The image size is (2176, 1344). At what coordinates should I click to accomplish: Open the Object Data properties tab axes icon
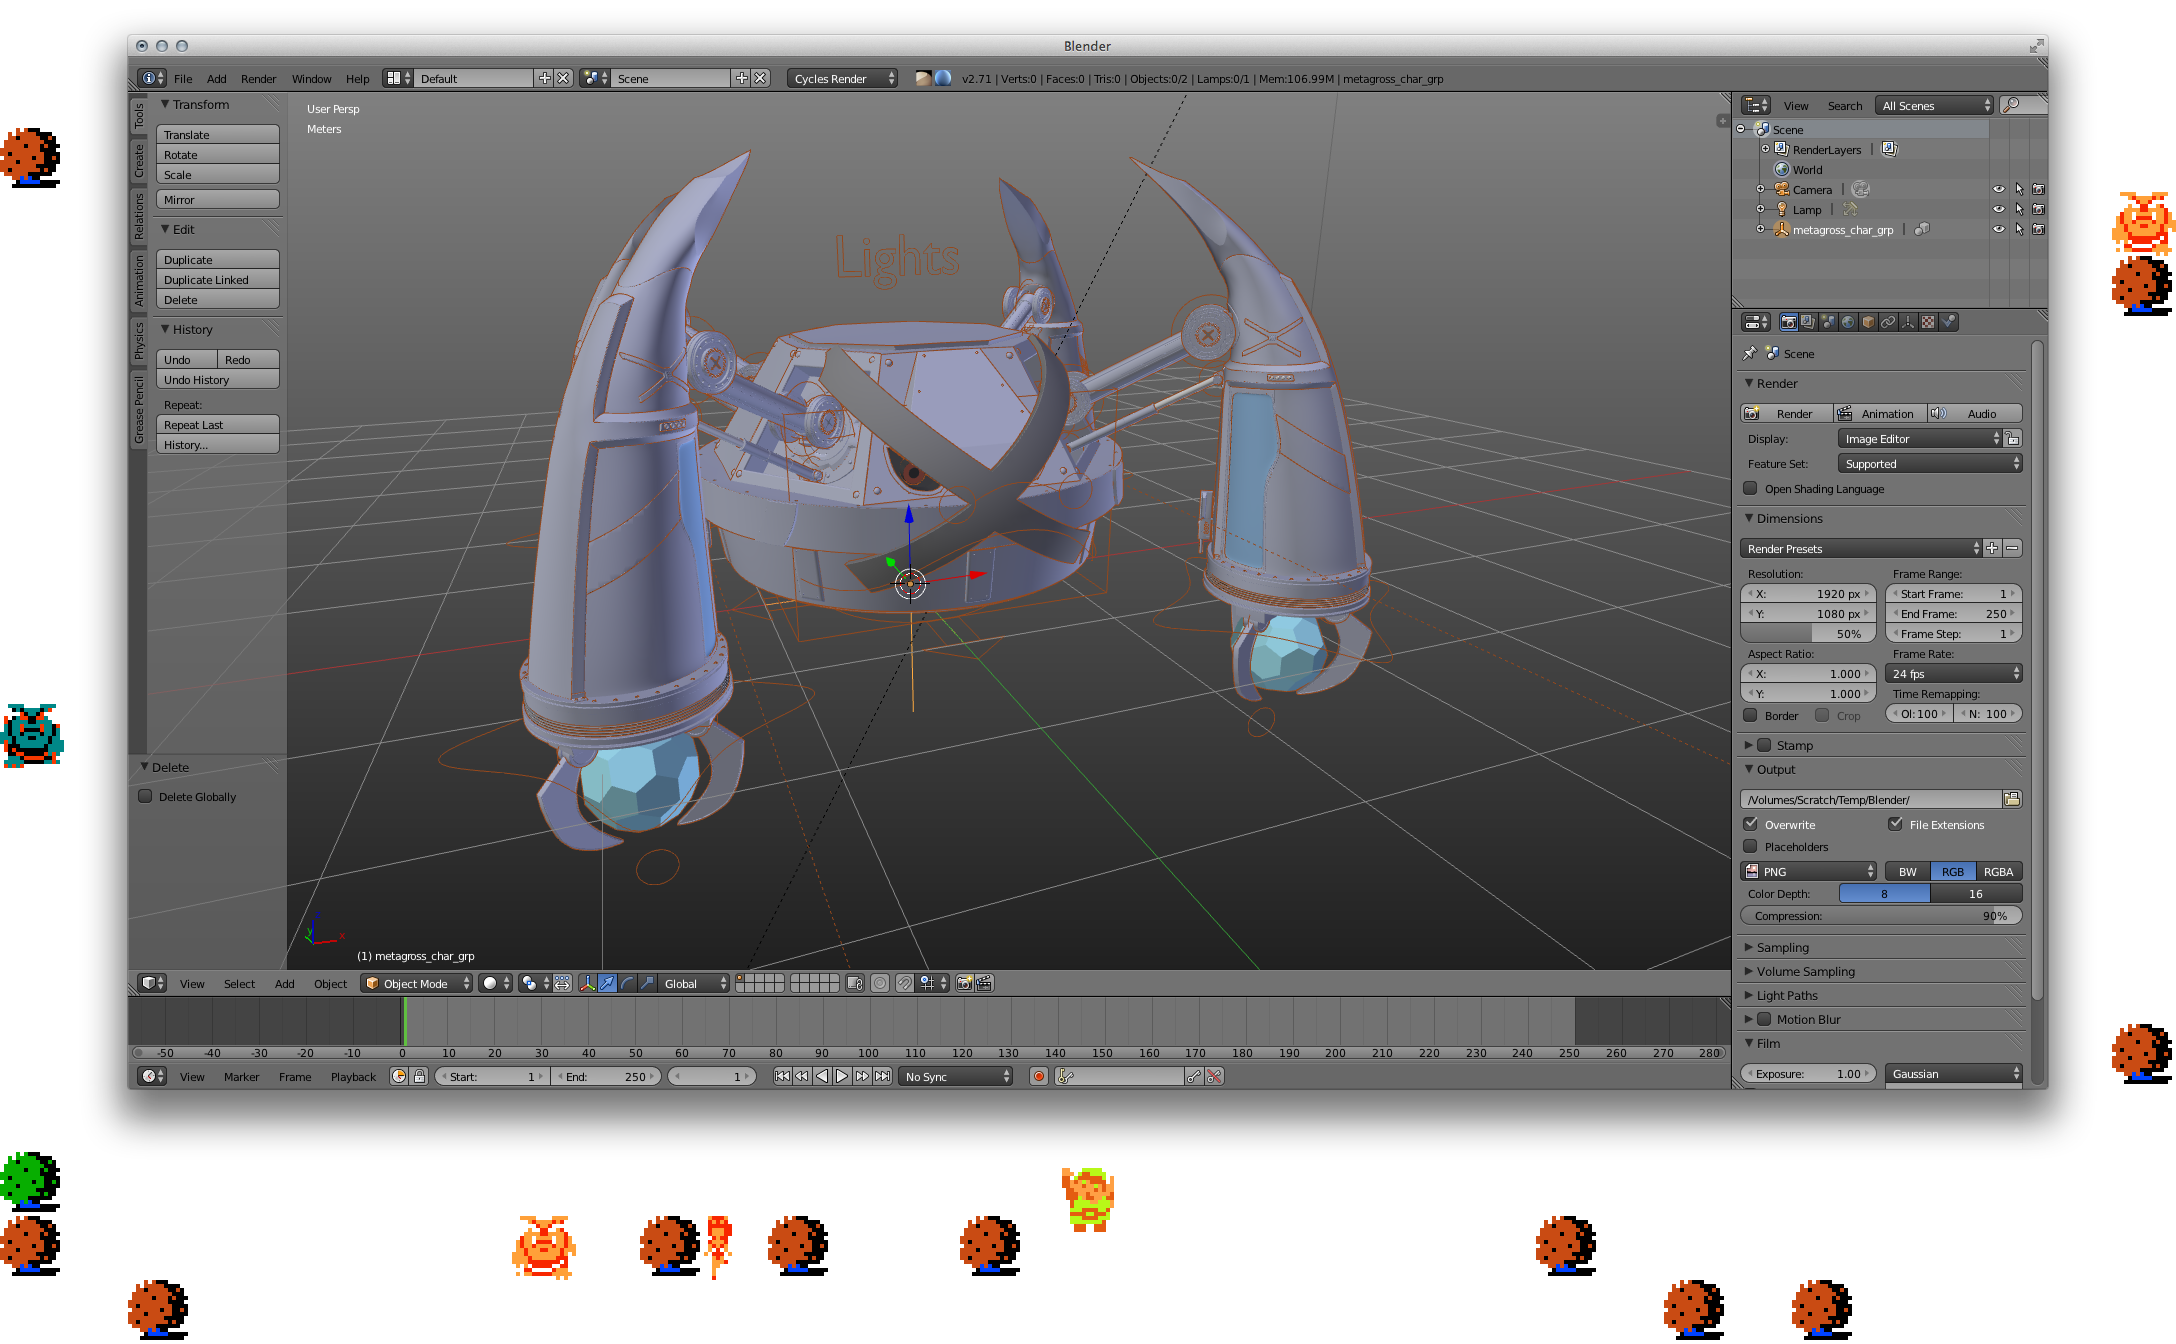[x=1908, y=322]
